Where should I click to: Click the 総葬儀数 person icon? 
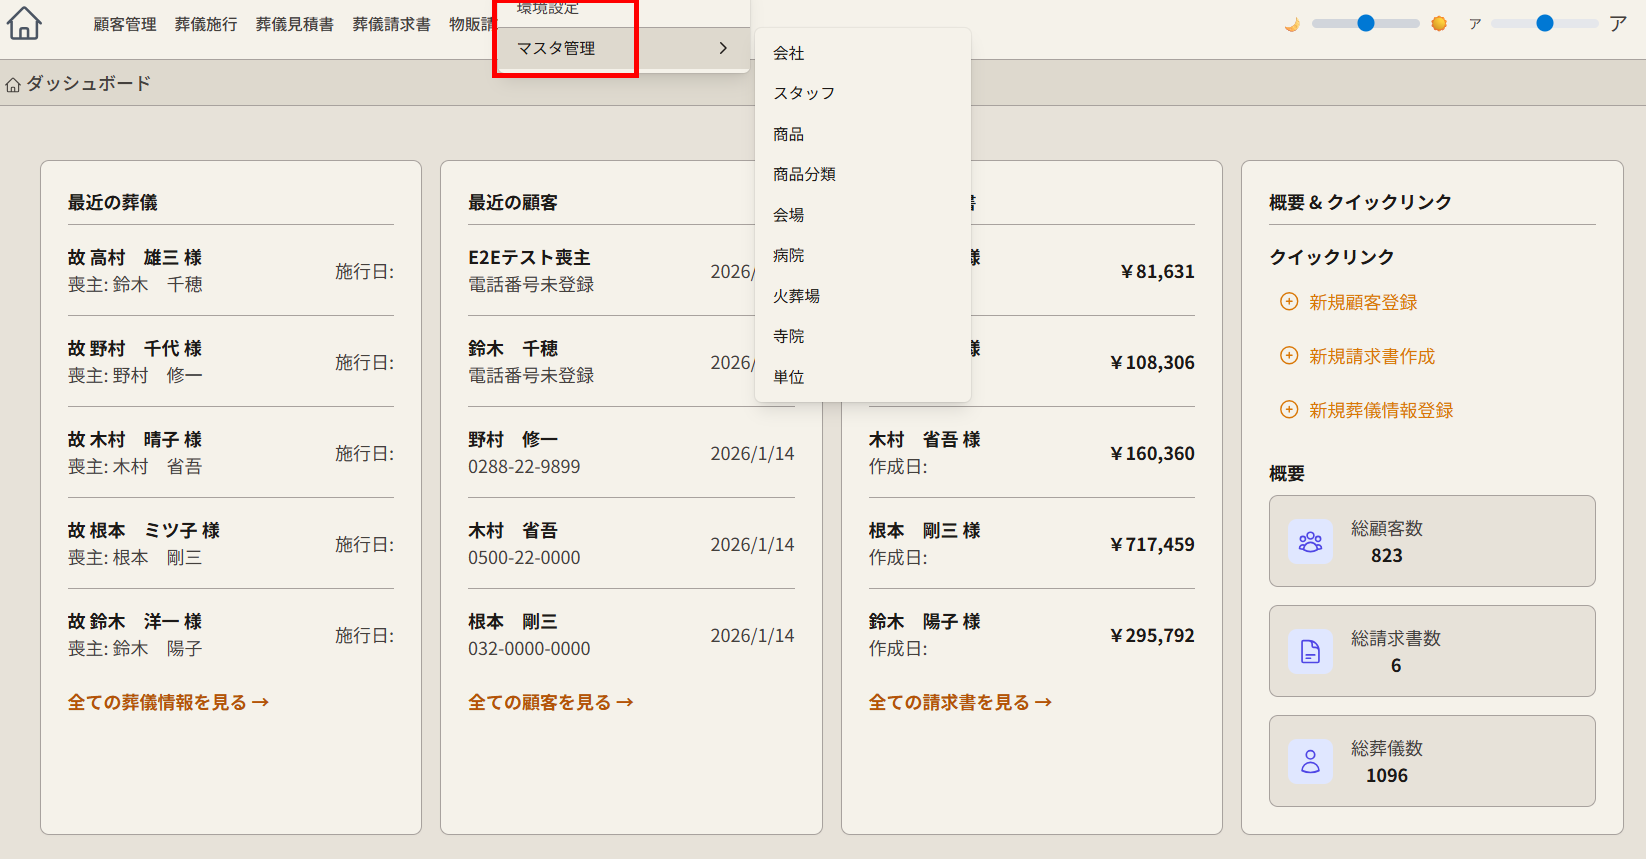click(x=1310, y=762)
